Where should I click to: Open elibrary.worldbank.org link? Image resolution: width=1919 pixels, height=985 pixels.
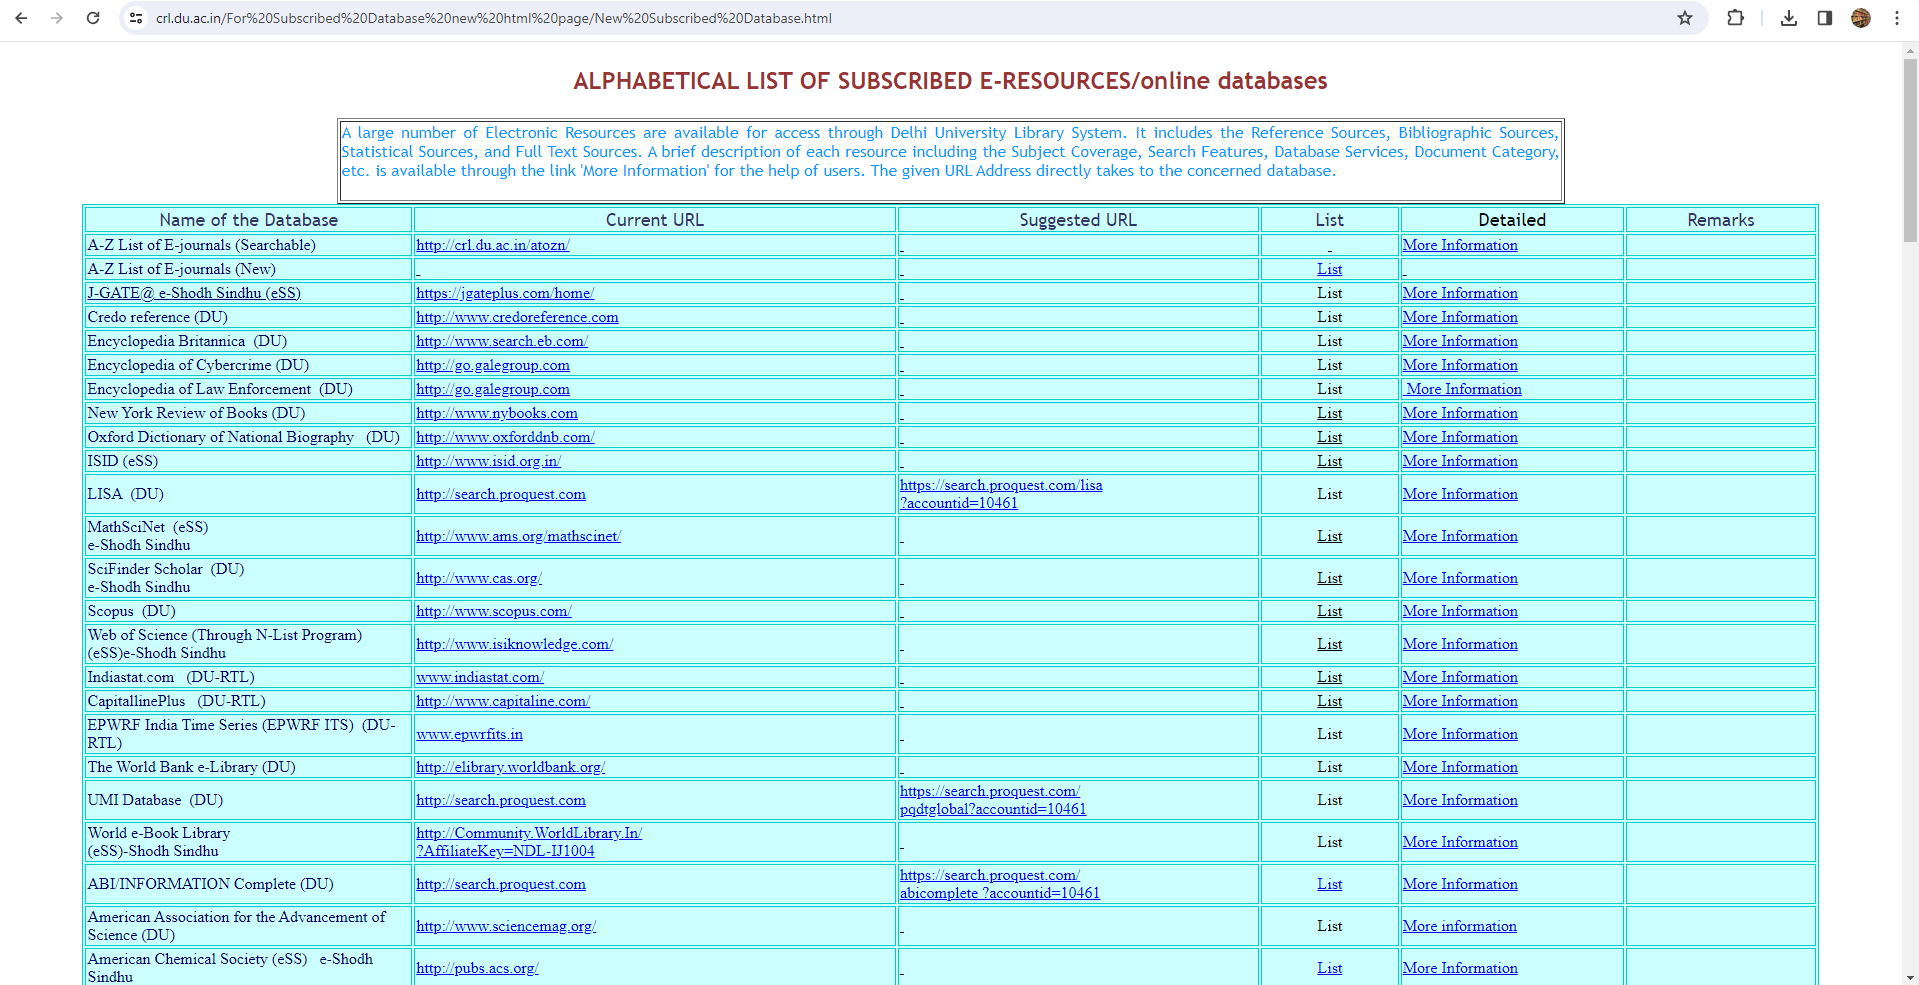[511, 767]
